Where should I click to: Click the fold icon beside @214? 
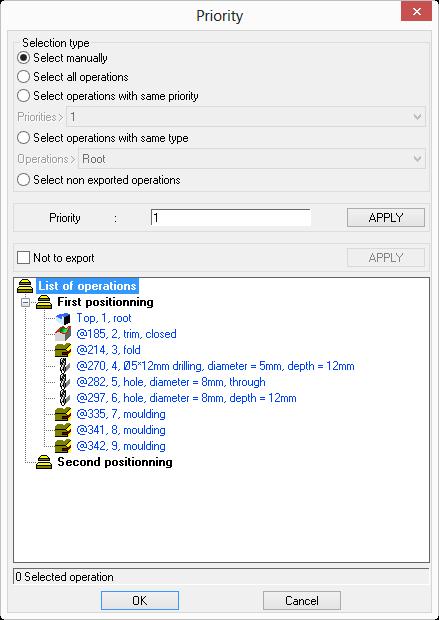[x=63, y=350]
